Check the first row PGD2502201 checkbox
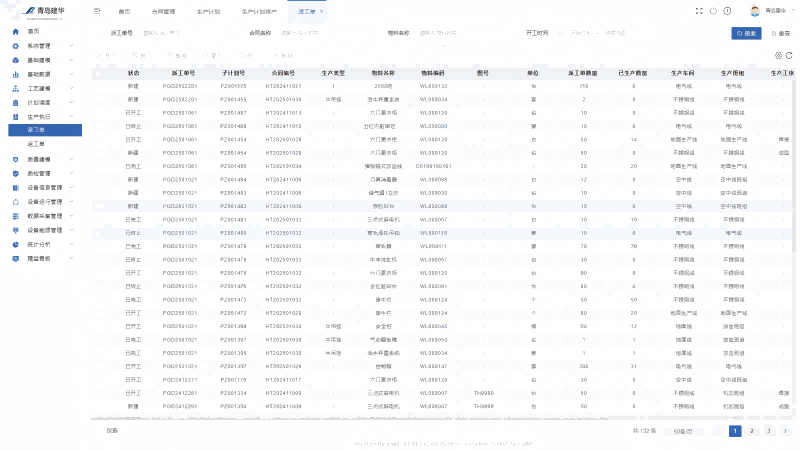The height and width of the screenshot is (450, 800). tap(98, 86)
